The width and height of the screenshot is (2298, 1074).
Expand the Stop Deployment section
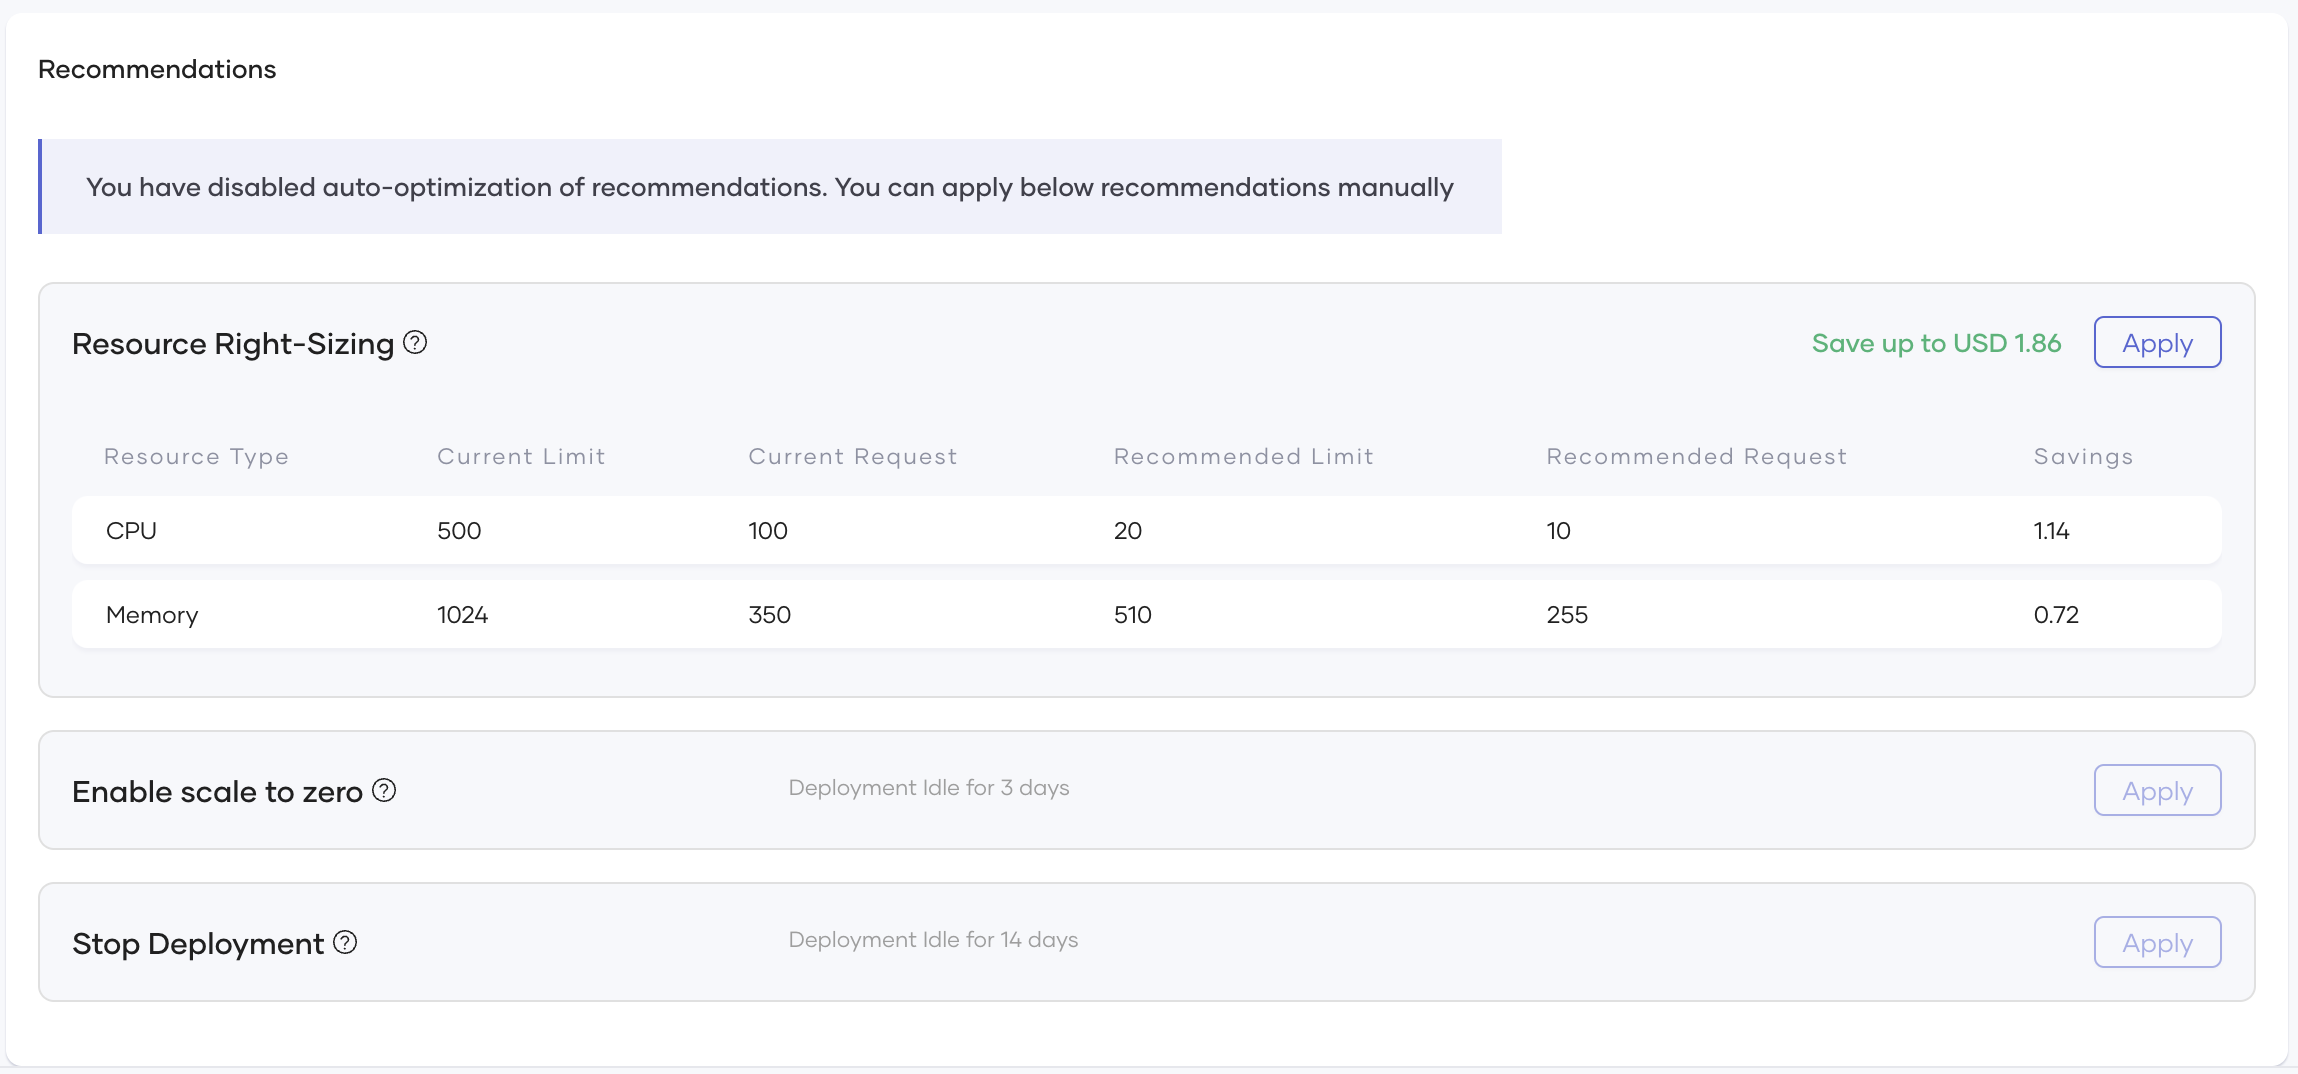pyautogui.click(x=200, y=942)
